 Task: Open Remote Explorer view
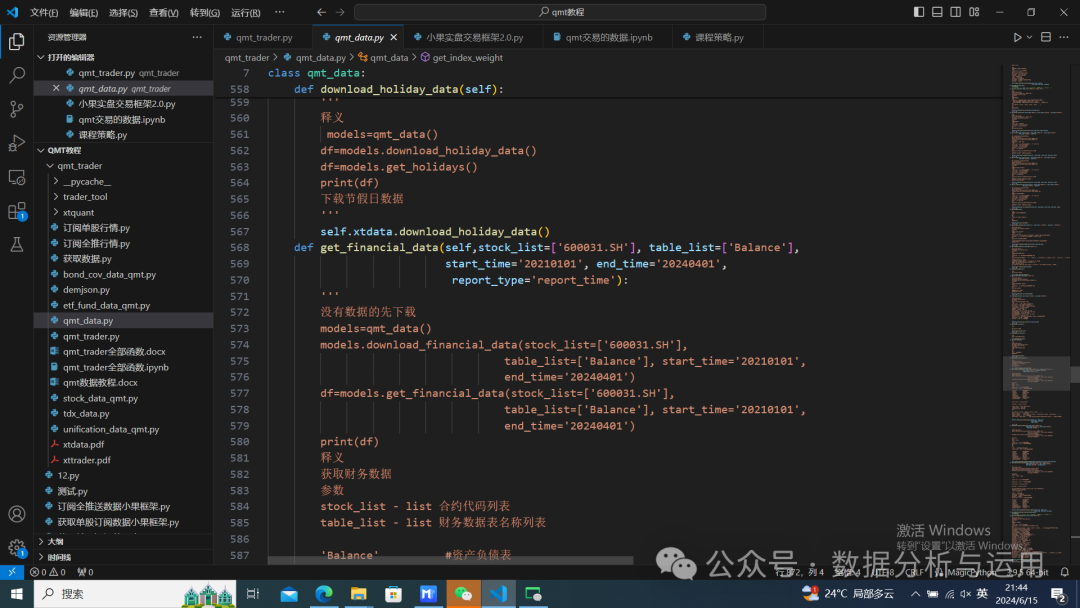click(17, 177)
